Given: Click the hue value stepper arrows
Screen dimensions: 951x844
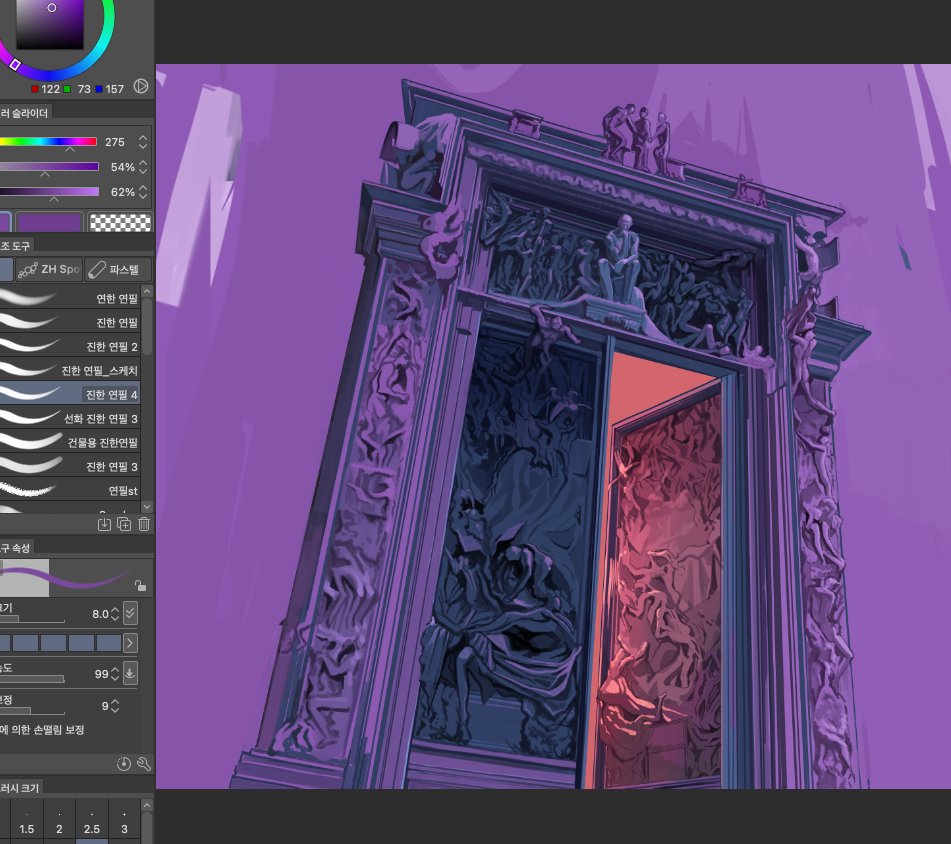Looking at the screenshot, I should 143,142.
